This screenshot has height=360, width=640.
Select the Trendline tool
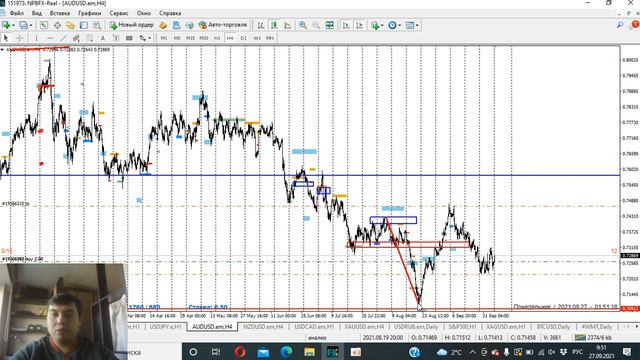point(63,38)
